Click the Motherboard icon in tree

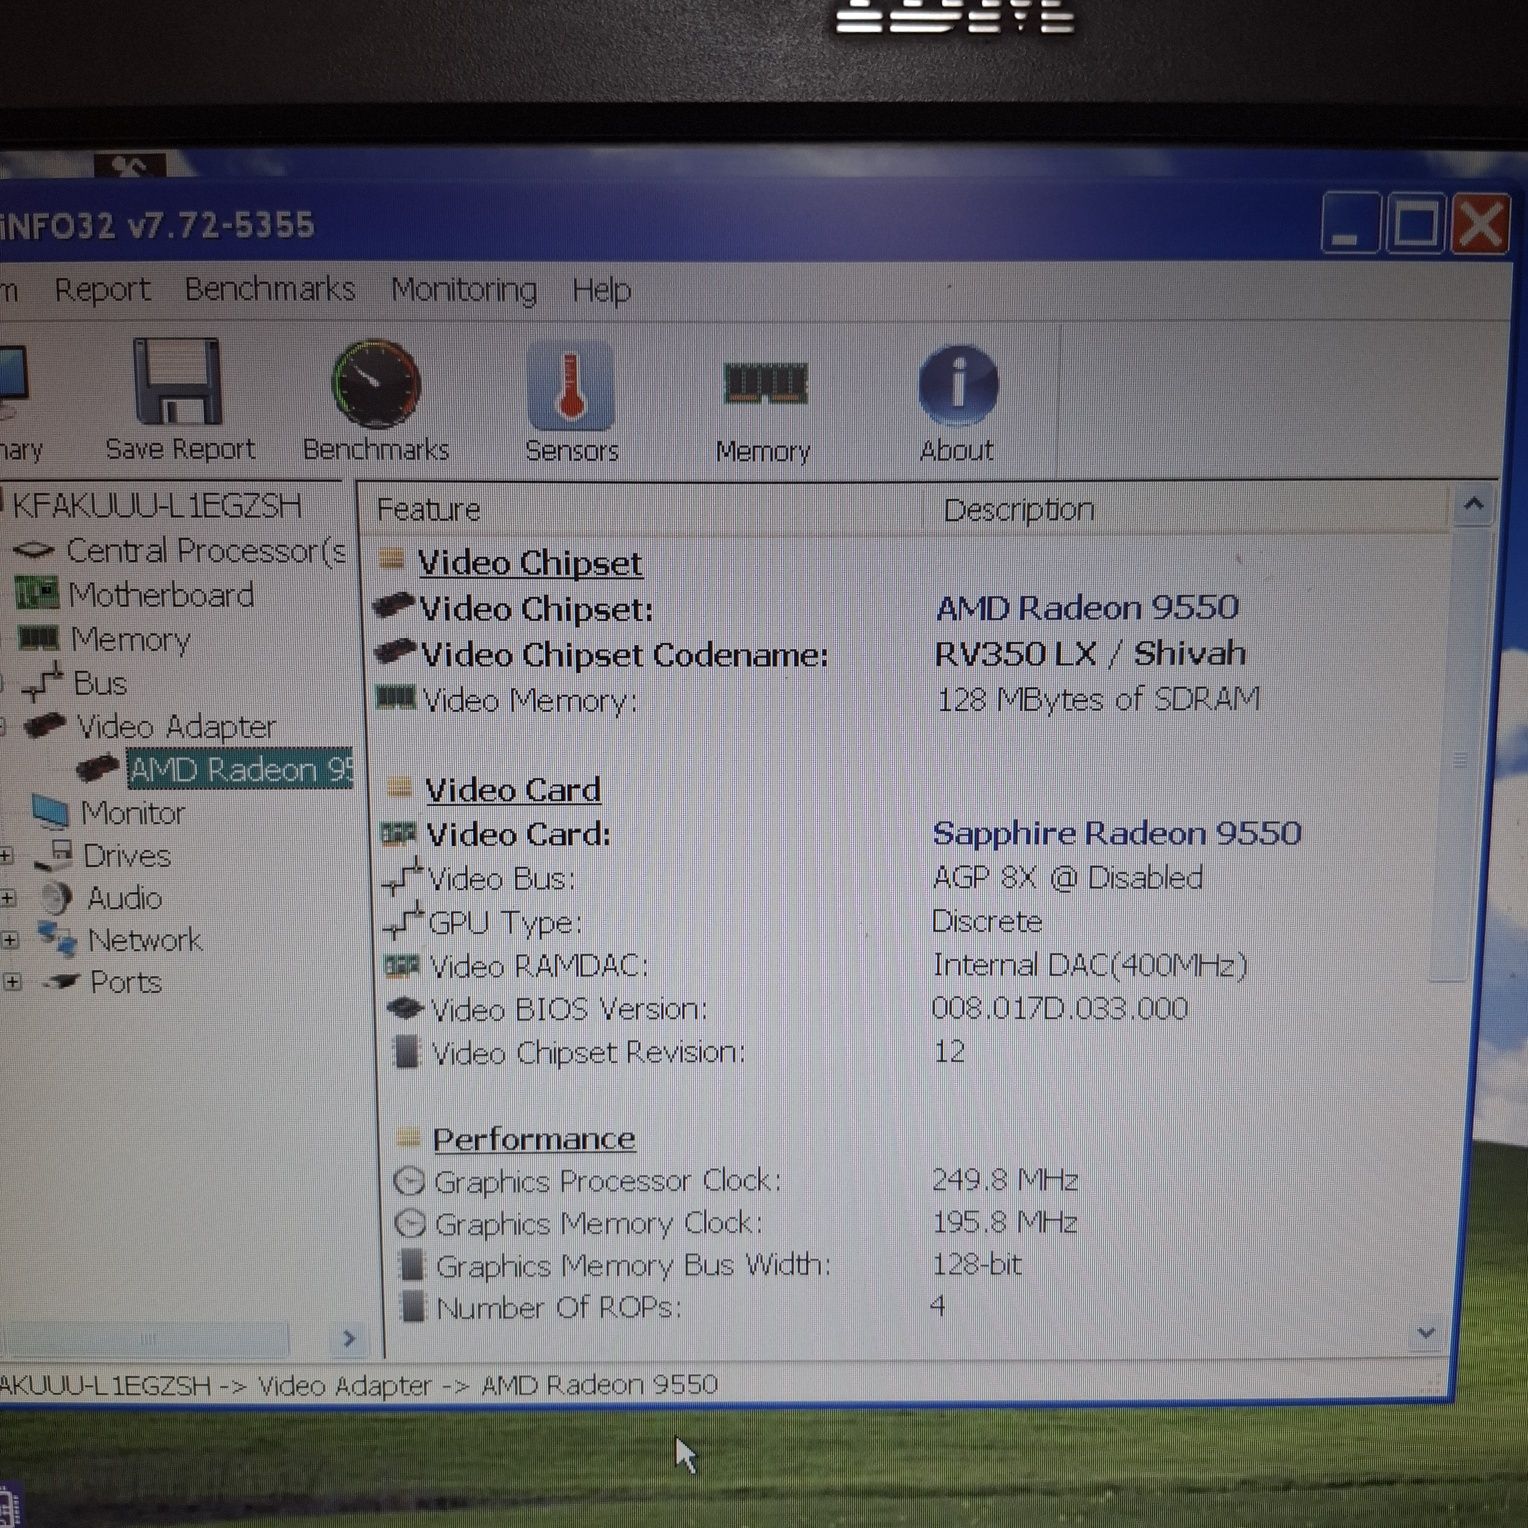[x=37, y=594]
